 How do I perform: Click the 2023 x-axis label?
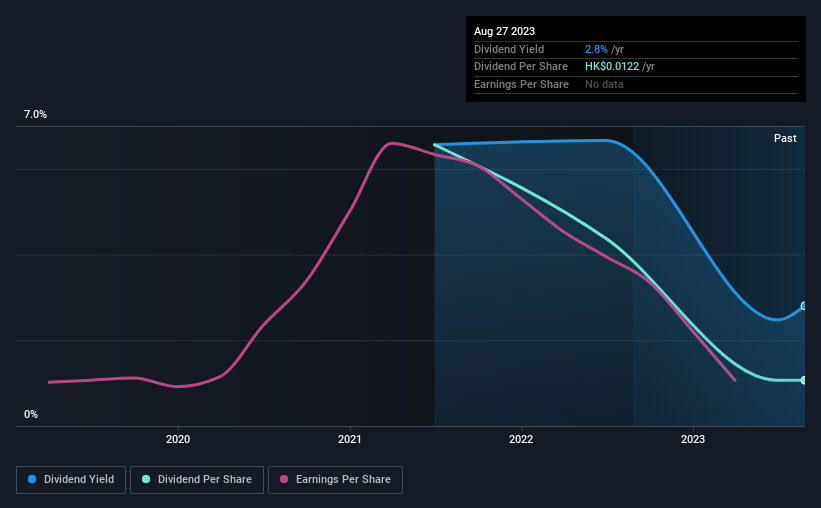click(x=693, y=439)
